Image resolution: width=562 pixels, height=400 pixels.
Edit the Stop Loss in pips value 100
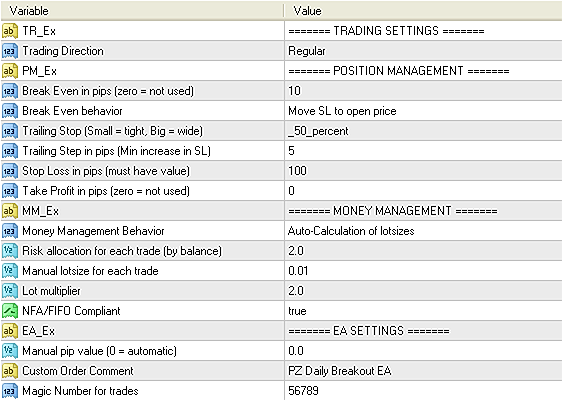pos(423,171)
